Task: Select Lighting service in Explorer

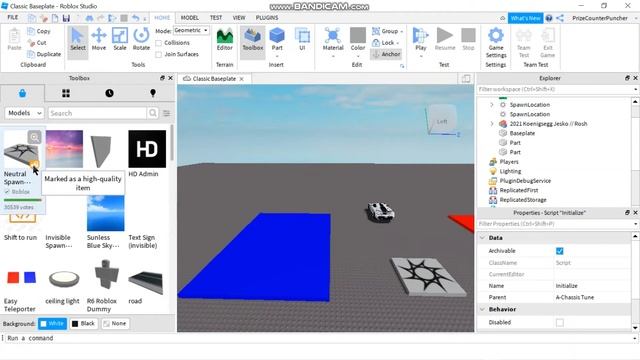Action: 510,171
